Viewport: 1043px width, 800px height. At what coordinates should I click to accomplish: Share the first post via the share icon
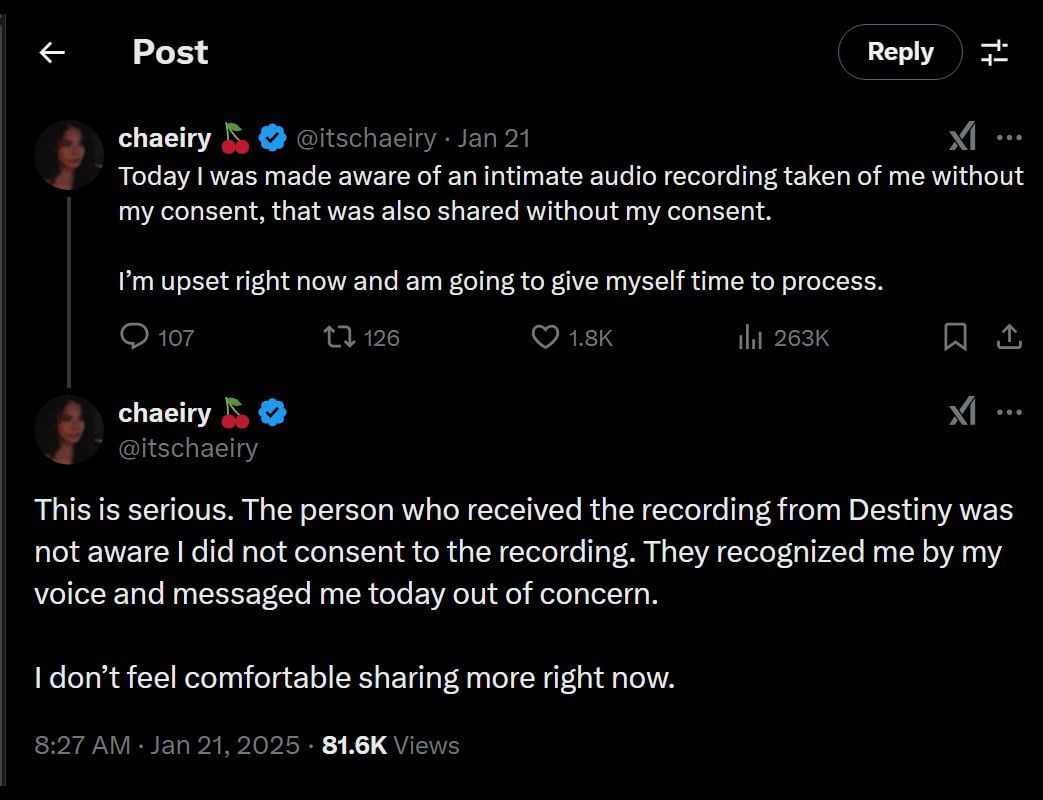pyautogui.click(x=1010, y=337)
